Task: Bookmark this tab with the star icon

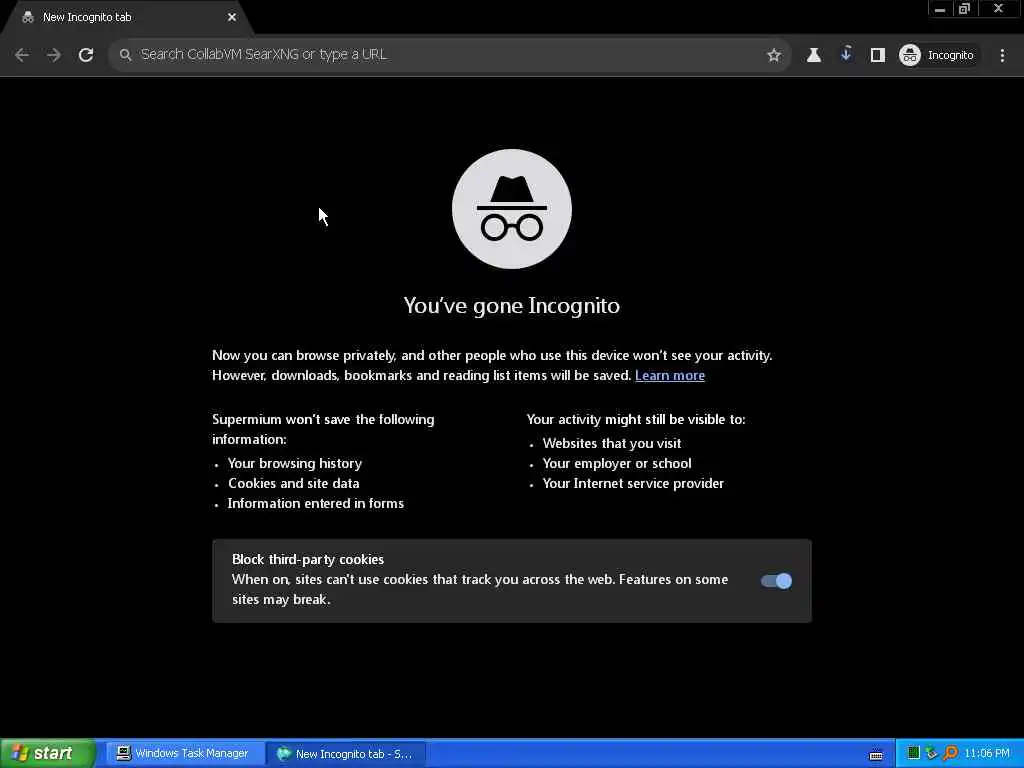Action: (x=774, y=55)
